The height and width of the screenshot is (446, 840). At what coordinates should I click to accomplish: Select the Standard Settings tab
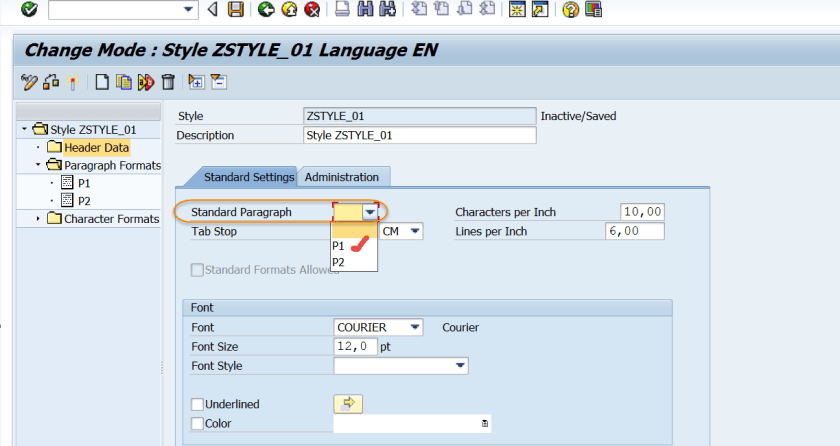249,177
